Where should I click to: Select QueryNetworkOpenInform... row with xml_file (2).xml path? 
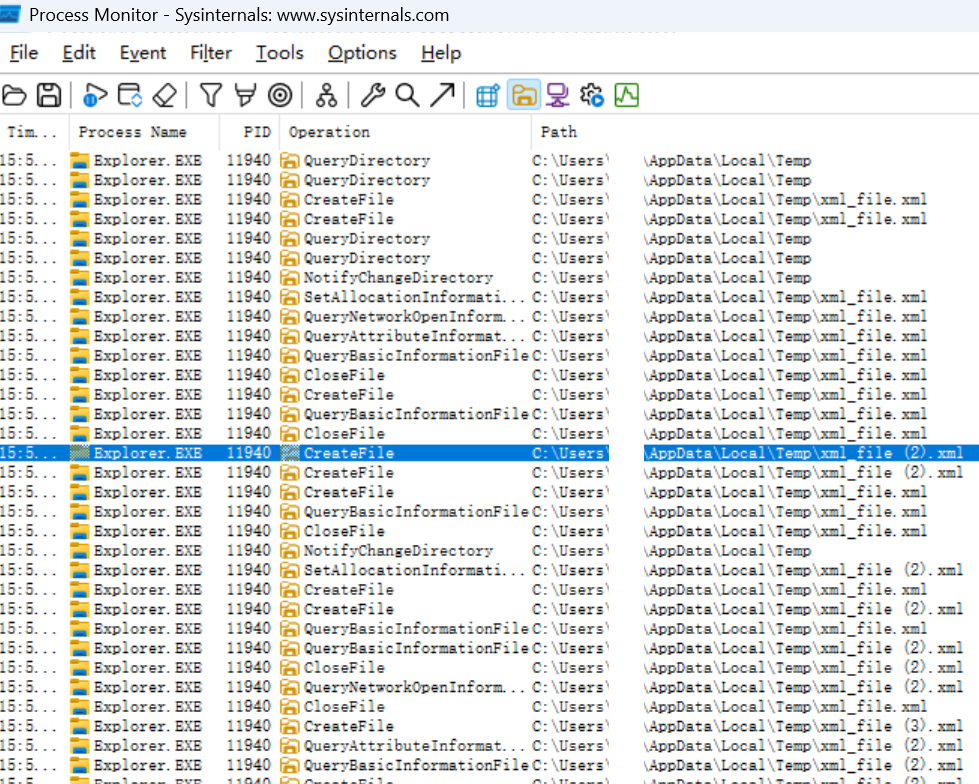pos(490,687)
